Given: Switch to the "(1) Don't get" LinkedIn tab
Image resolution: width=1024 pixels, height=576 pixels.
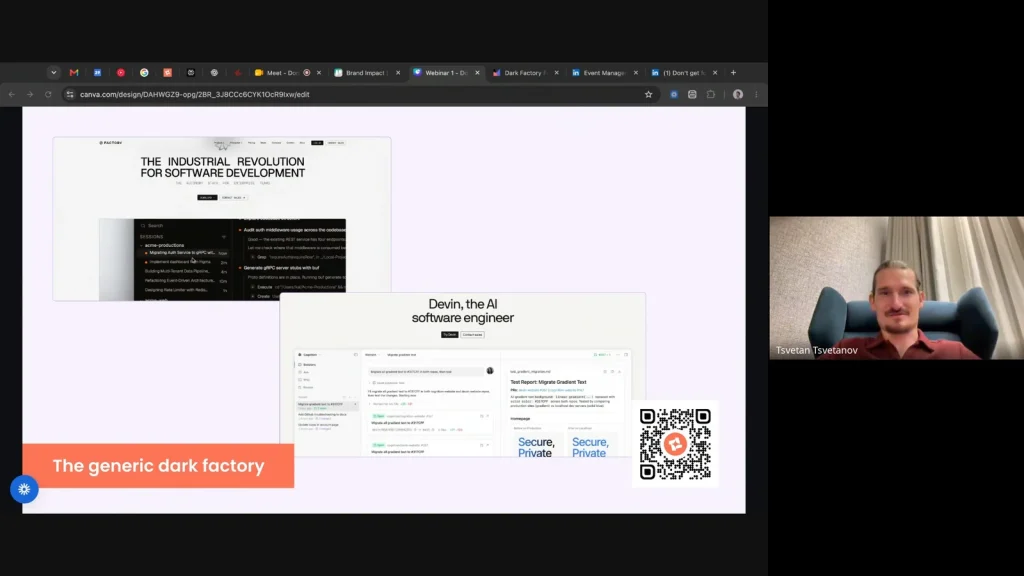Looking at the screenshot, I should 683,72.
